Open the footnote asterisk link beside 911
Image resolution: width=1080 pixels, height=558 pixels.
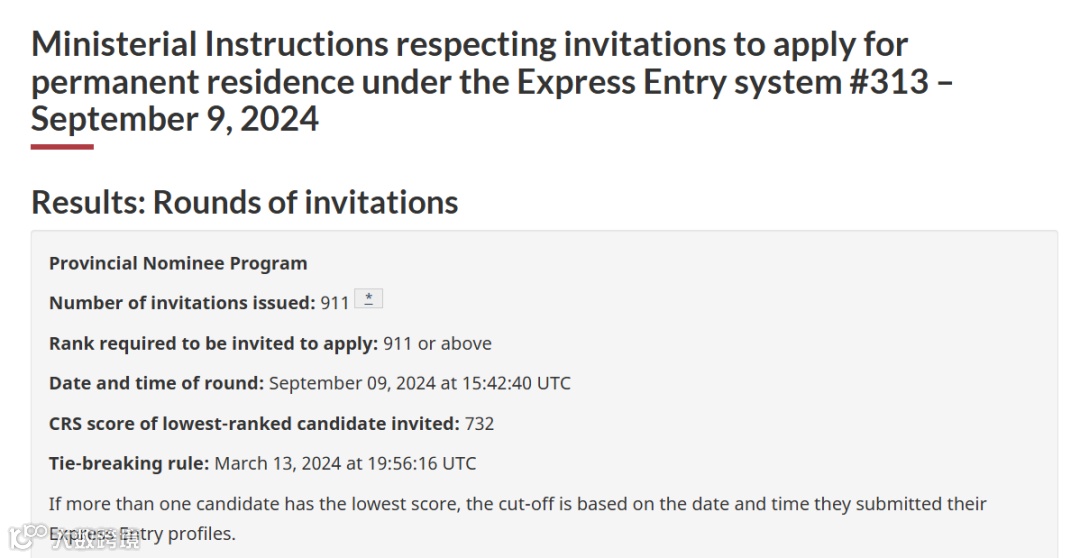pyautogui.click(x=368, y=299)
